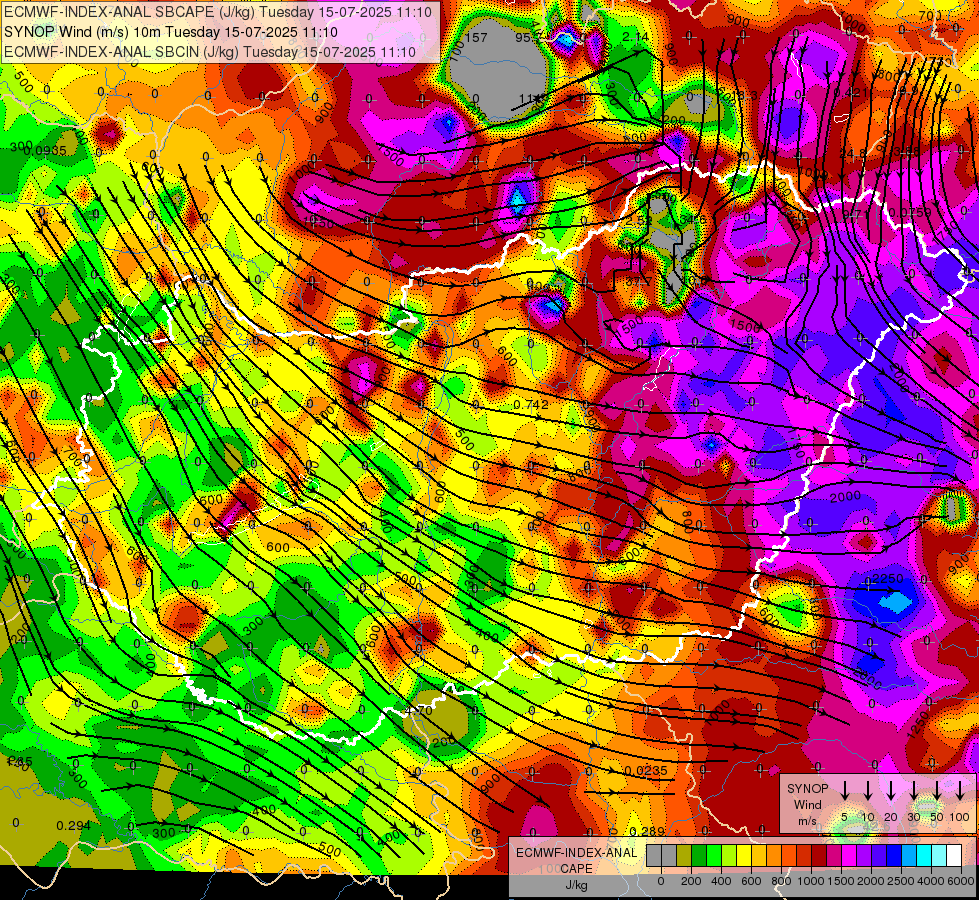Image resolution: width=979 pixels, height=900 pixels.
Task: Click the 'ECMWF-INDEX-ANAL CAPE J/kg' legend label
Action: [x=577, y=868]
